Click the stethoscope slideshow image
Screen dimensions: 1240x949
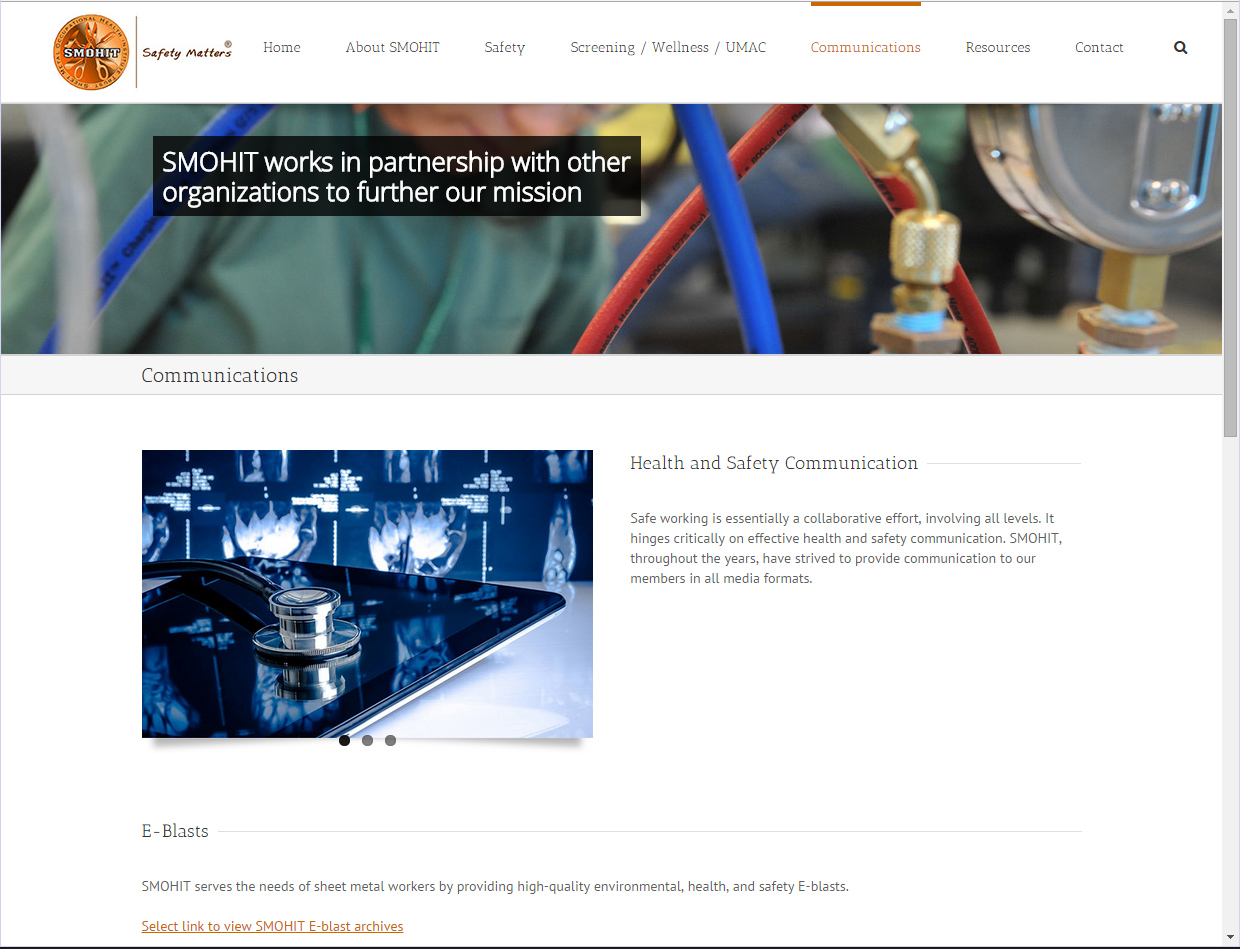pos(367,593)
